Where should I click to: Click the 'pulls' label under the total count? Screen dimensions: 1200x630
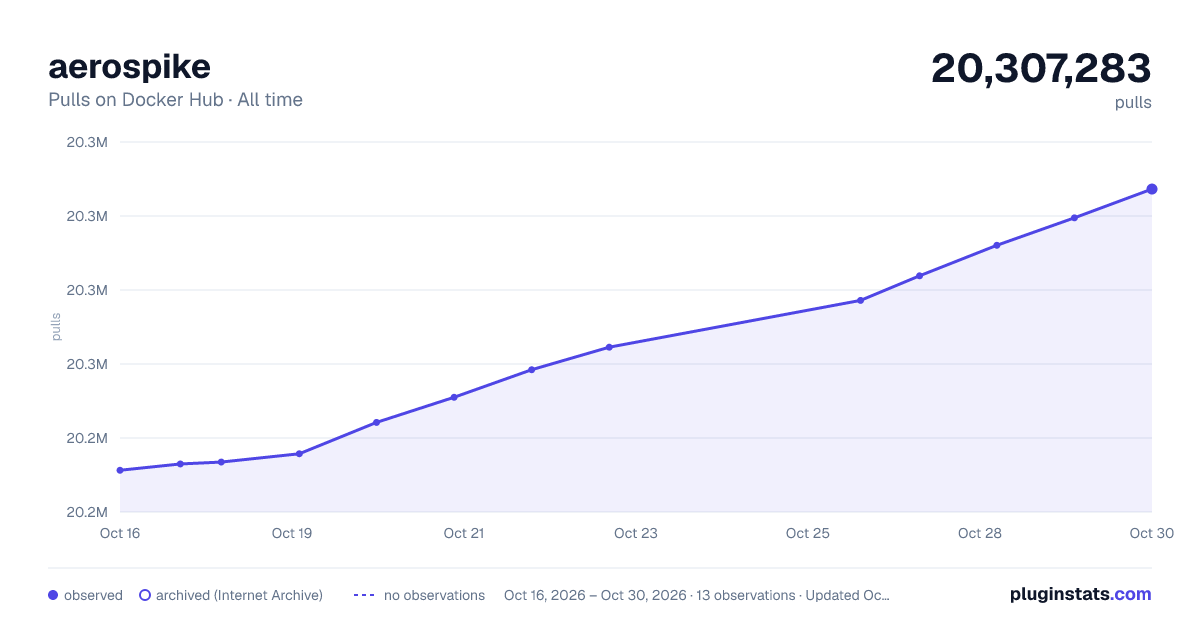[1133, 102]
